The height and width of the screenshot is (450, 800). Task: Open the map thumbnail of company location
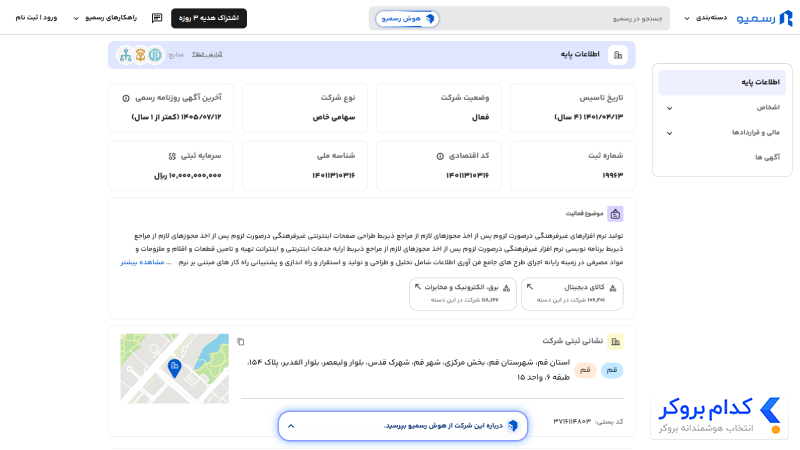[x=174, y=368]
